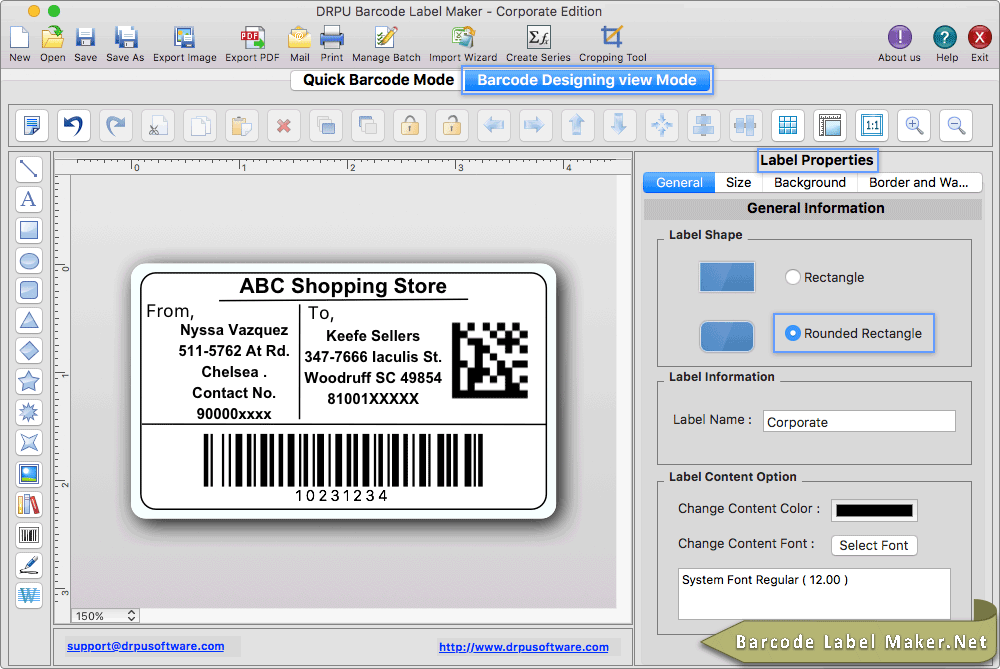Open the http://www.drpusoftware.com link
Screen dimensions: 1000x669
click(524, 647)
